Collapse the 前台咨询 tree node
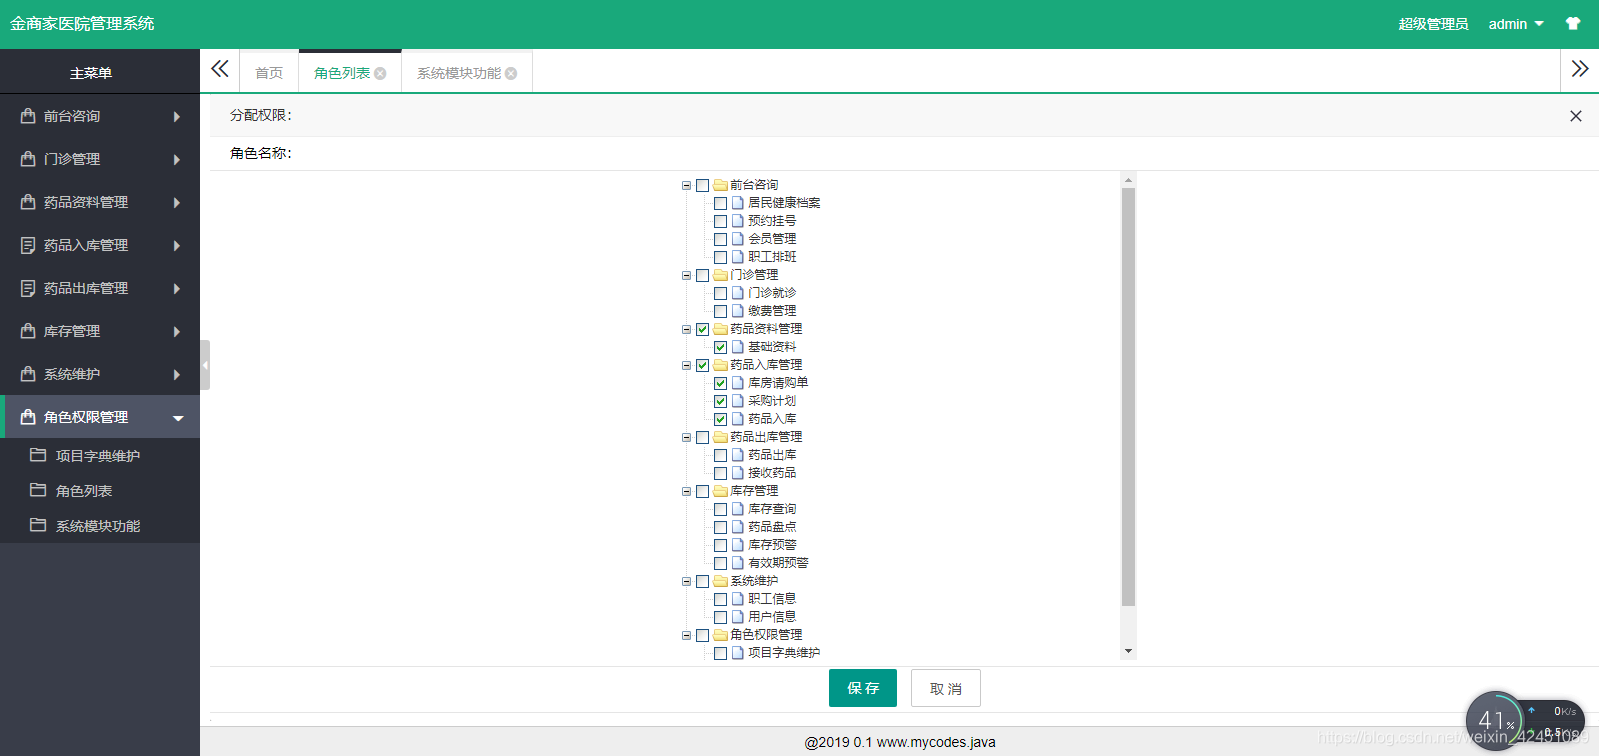1599x756 pixels. click(687, 186)
